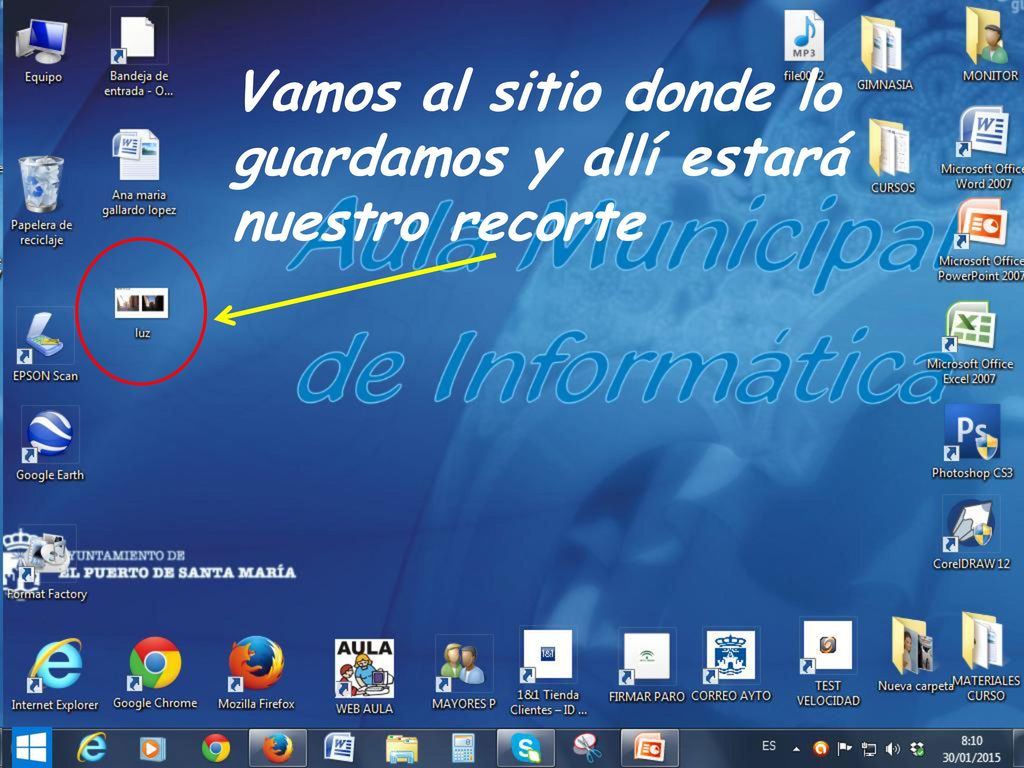Open network status tray icon

click(869, 748)
